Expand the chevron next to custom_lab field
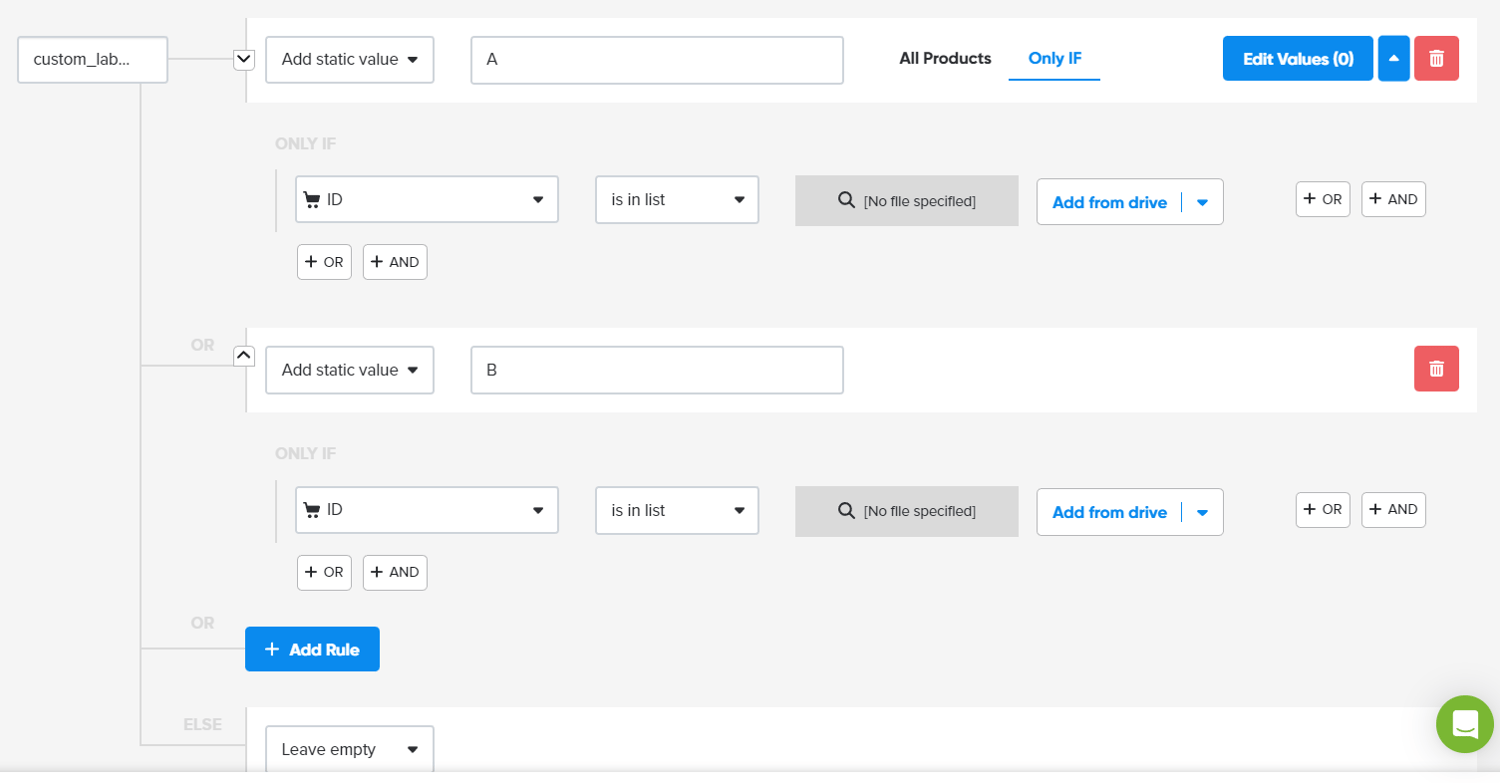 click(x=243, y=58)
